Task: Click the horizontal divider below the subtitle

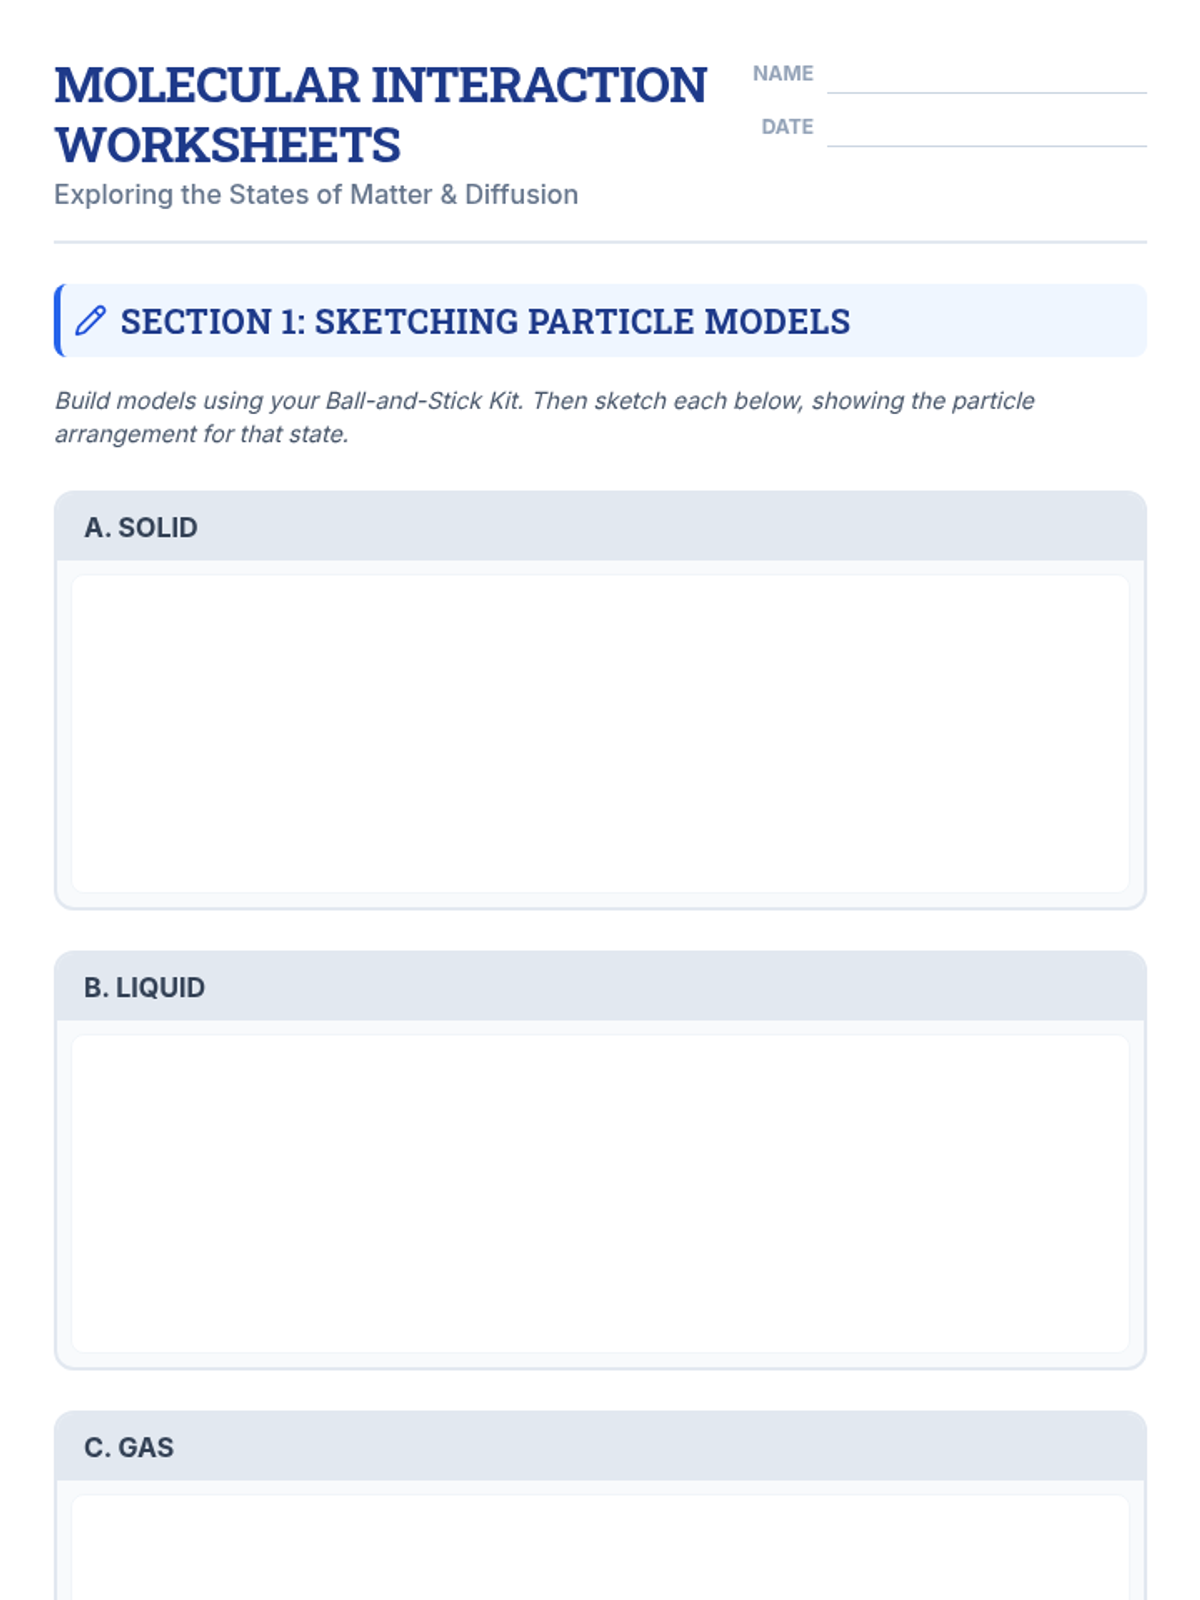Action: point(600,242)
